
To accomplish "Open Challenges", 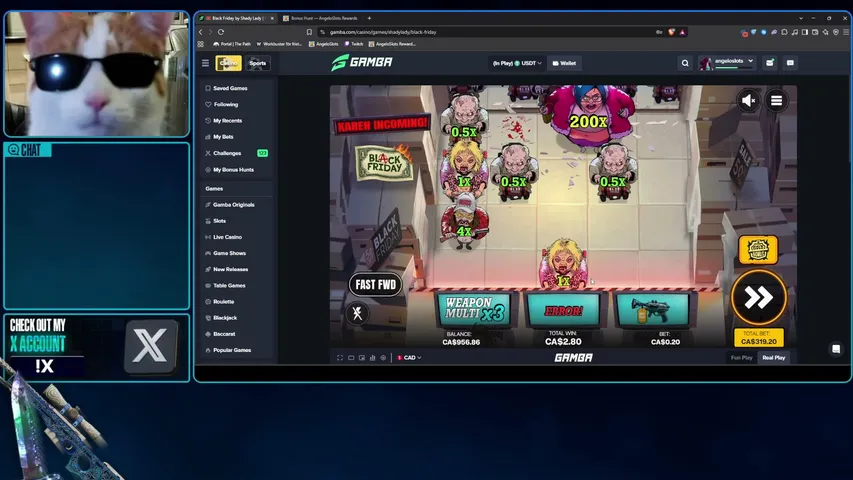I will pos(235,153).
